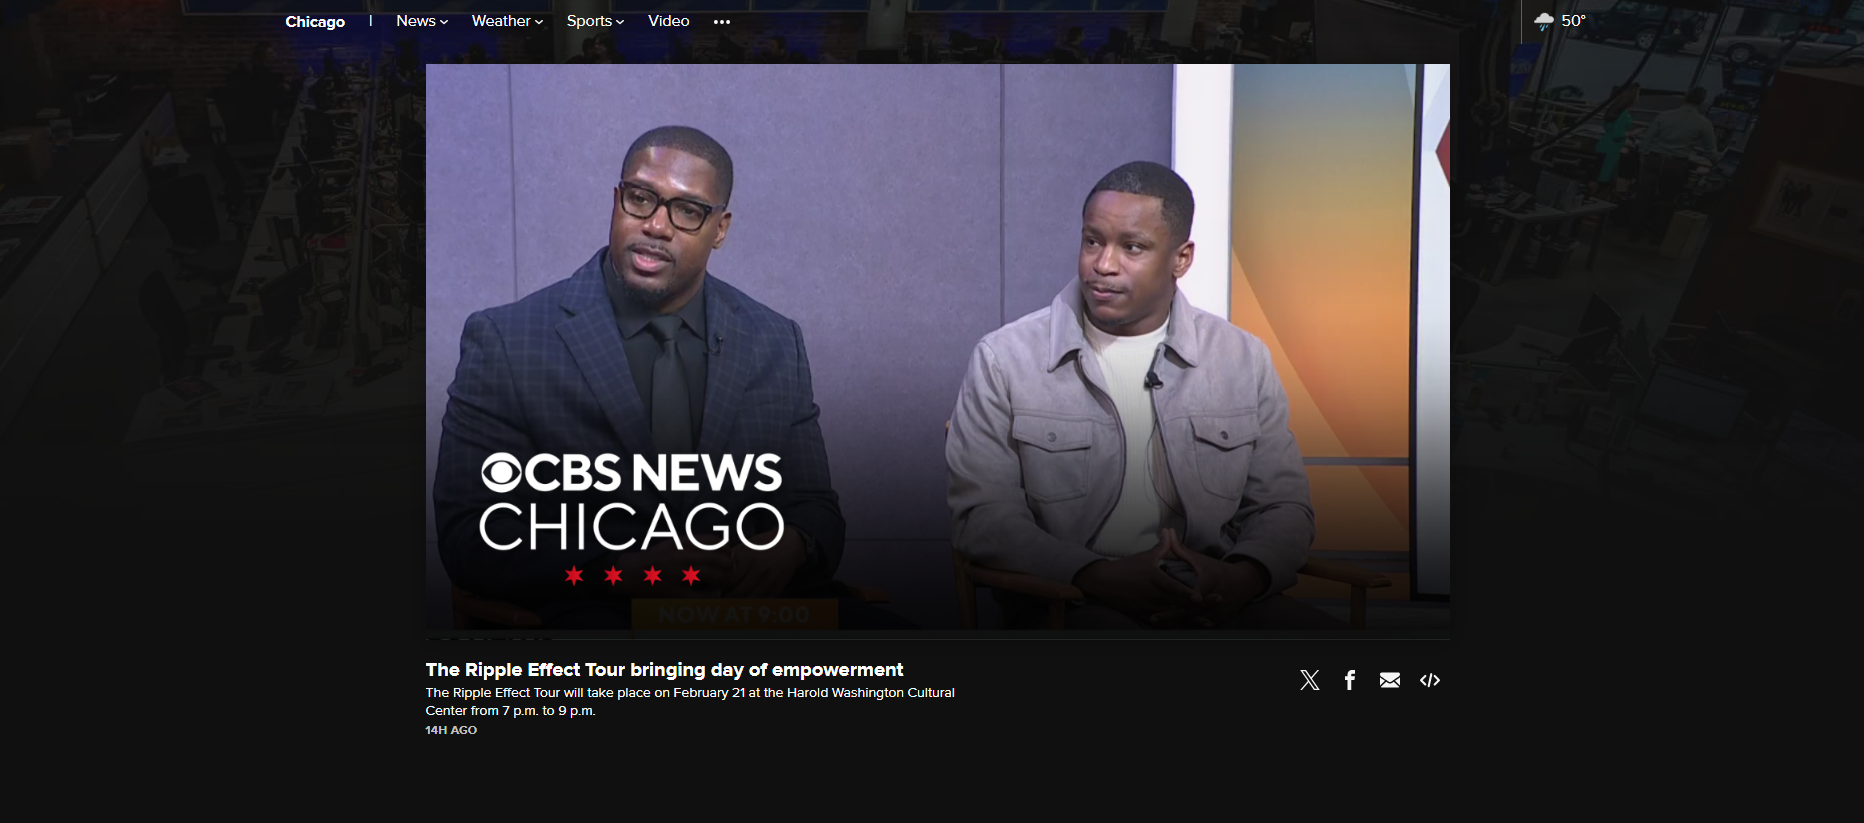This screenshot has width=1864, height=823.
Task: Select the '14H AGO' timestamp text
Action: coord(451,730)
